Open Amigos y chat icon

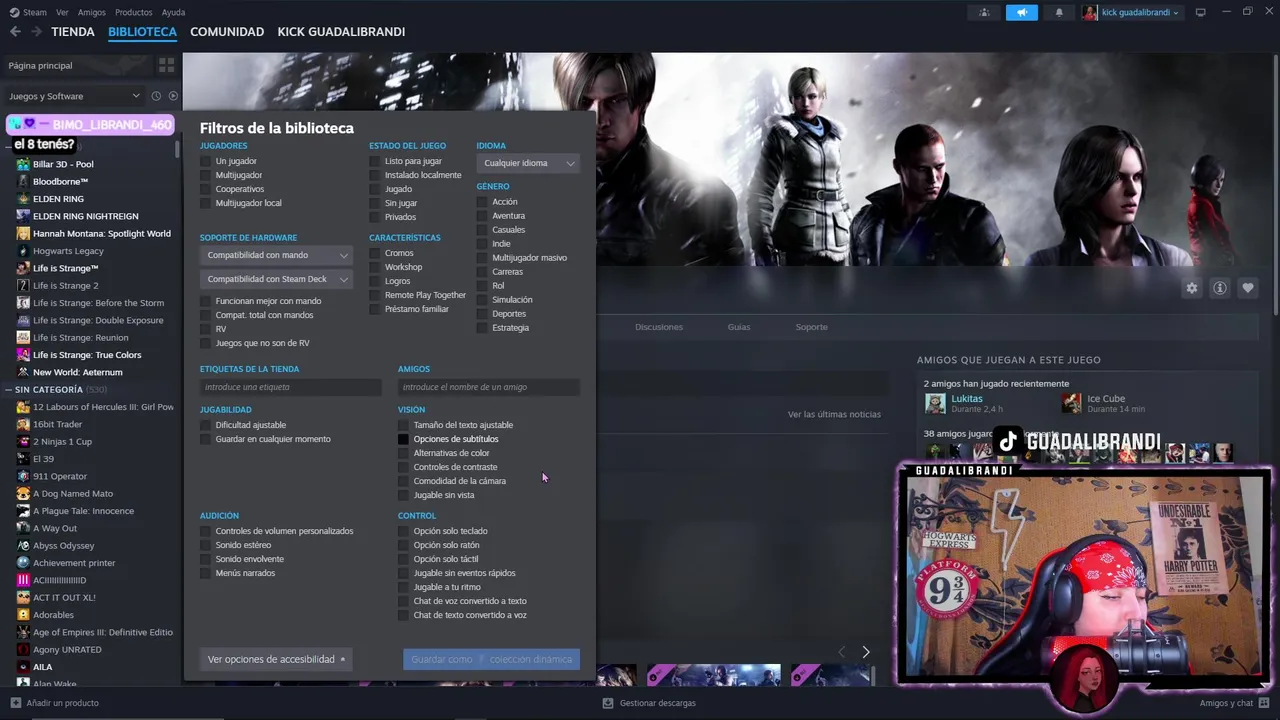1263,703
